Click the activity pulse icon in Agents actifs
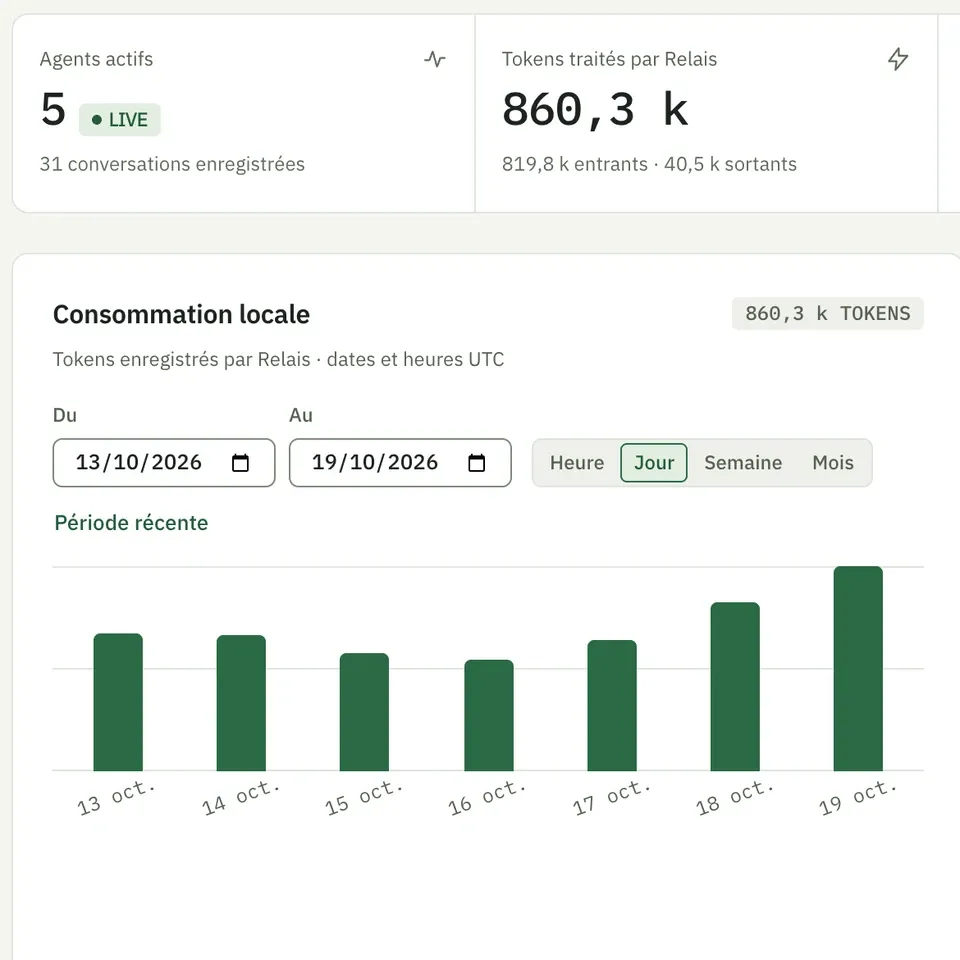The image size is (960, 960). 435,59
